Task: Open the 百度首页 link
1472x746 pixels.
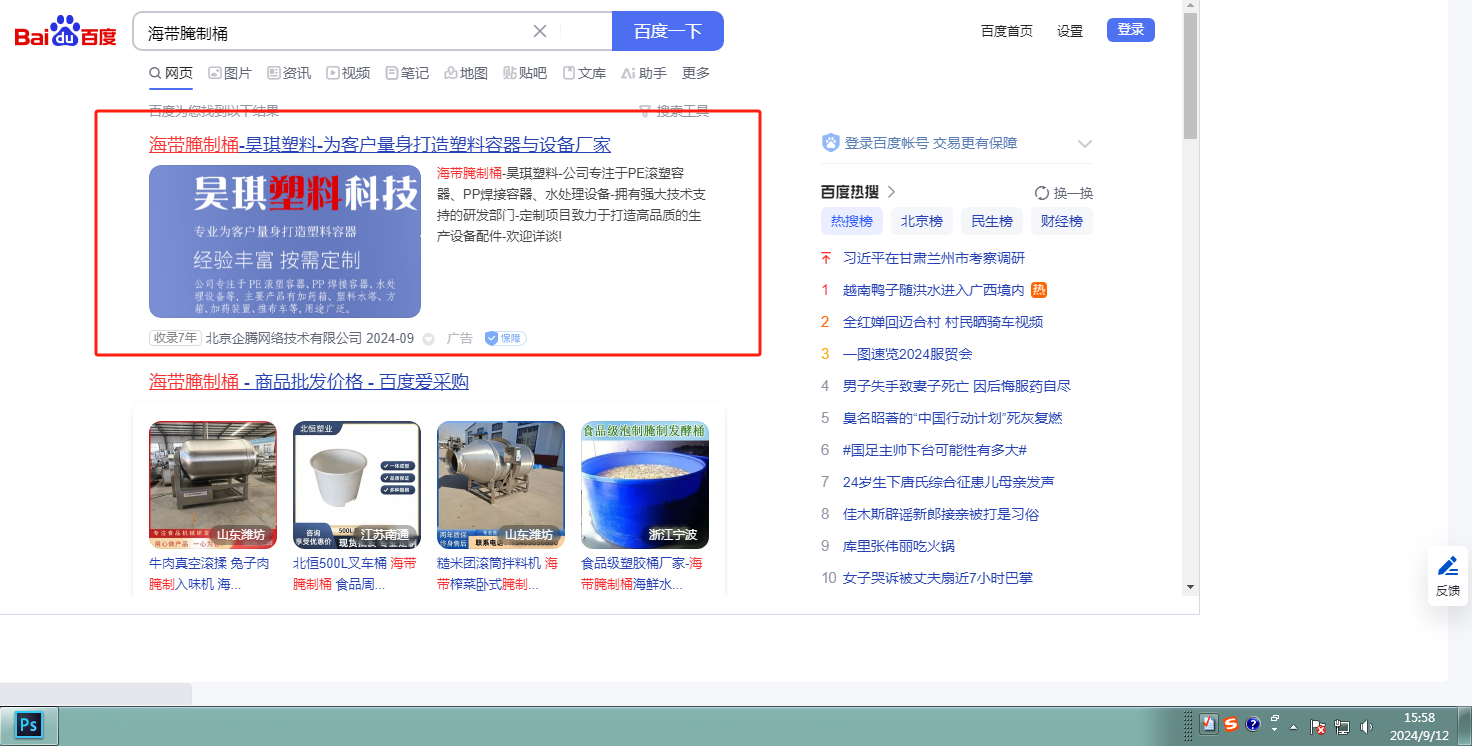Action: pos(1007,31)
